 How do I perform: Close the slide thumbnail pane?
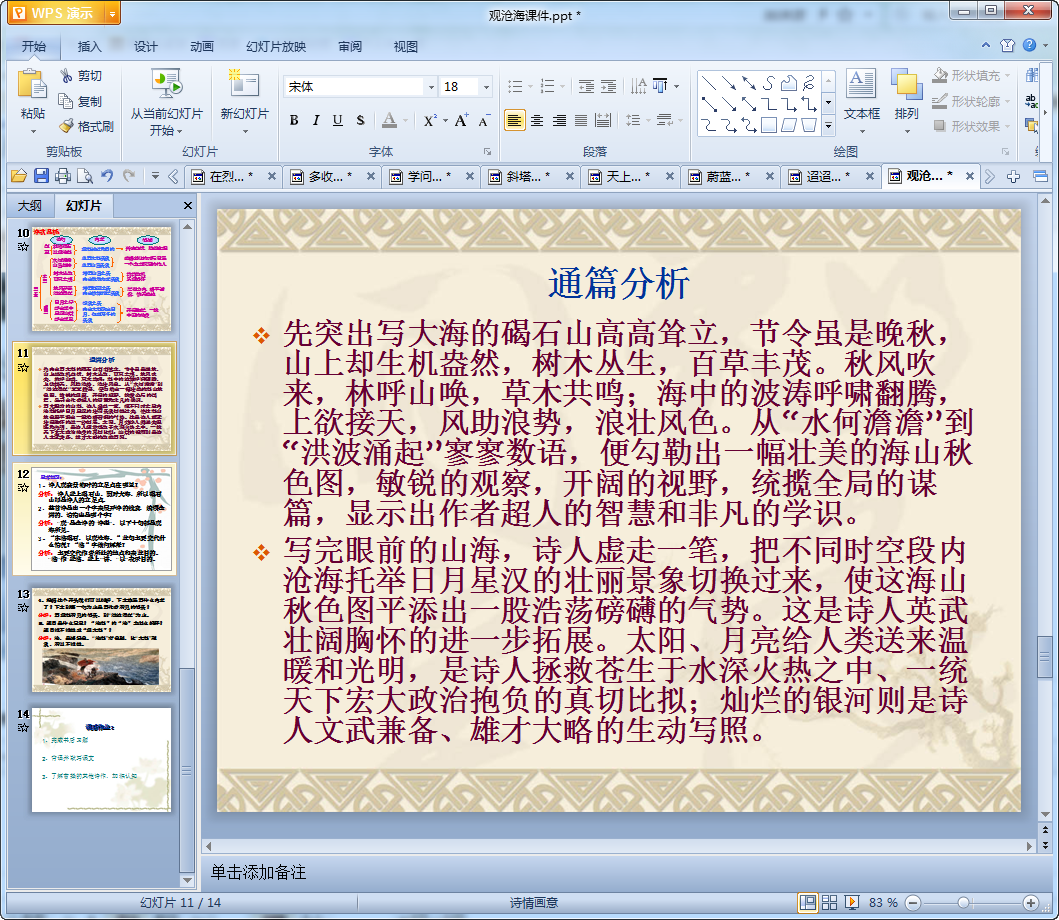[188, 205]
